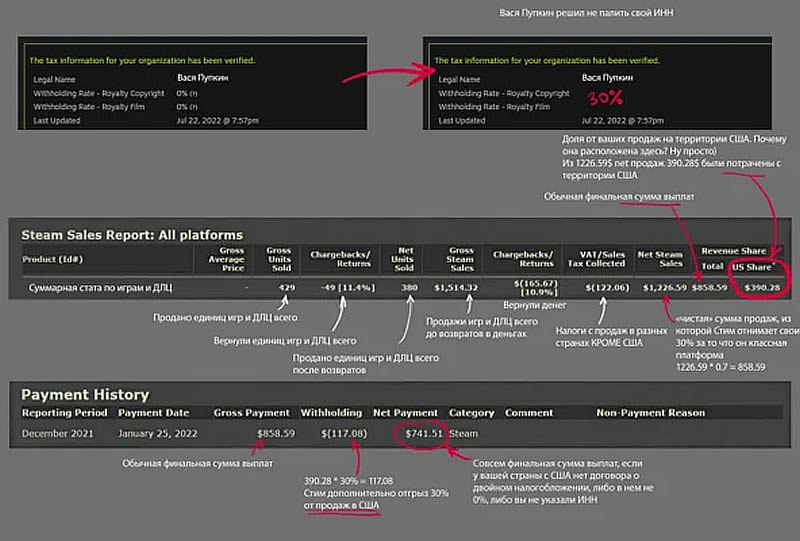Image resolution: width=800 pixels, height=541 pixels.
Task: Select the Product (Id#) column header
Action: tap(52, 259)
